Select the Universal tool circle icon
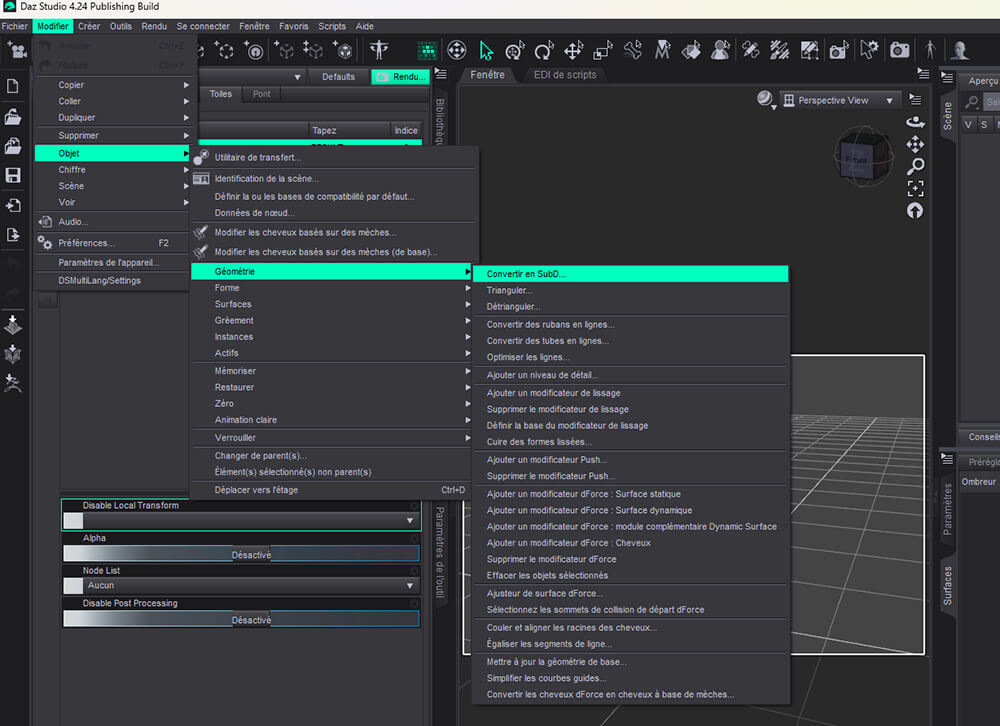 click(515, 50)
